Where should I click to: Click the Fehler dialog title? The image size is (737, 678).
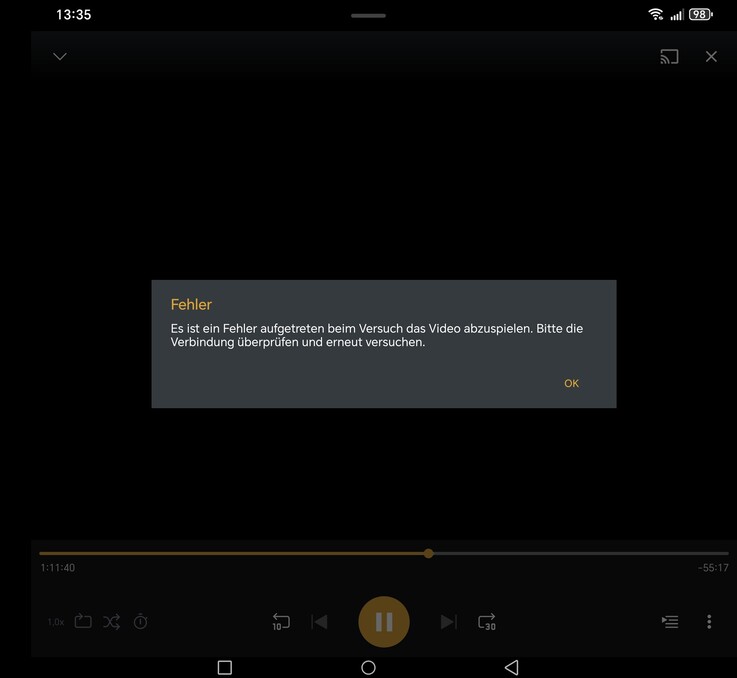click(191, 304)
